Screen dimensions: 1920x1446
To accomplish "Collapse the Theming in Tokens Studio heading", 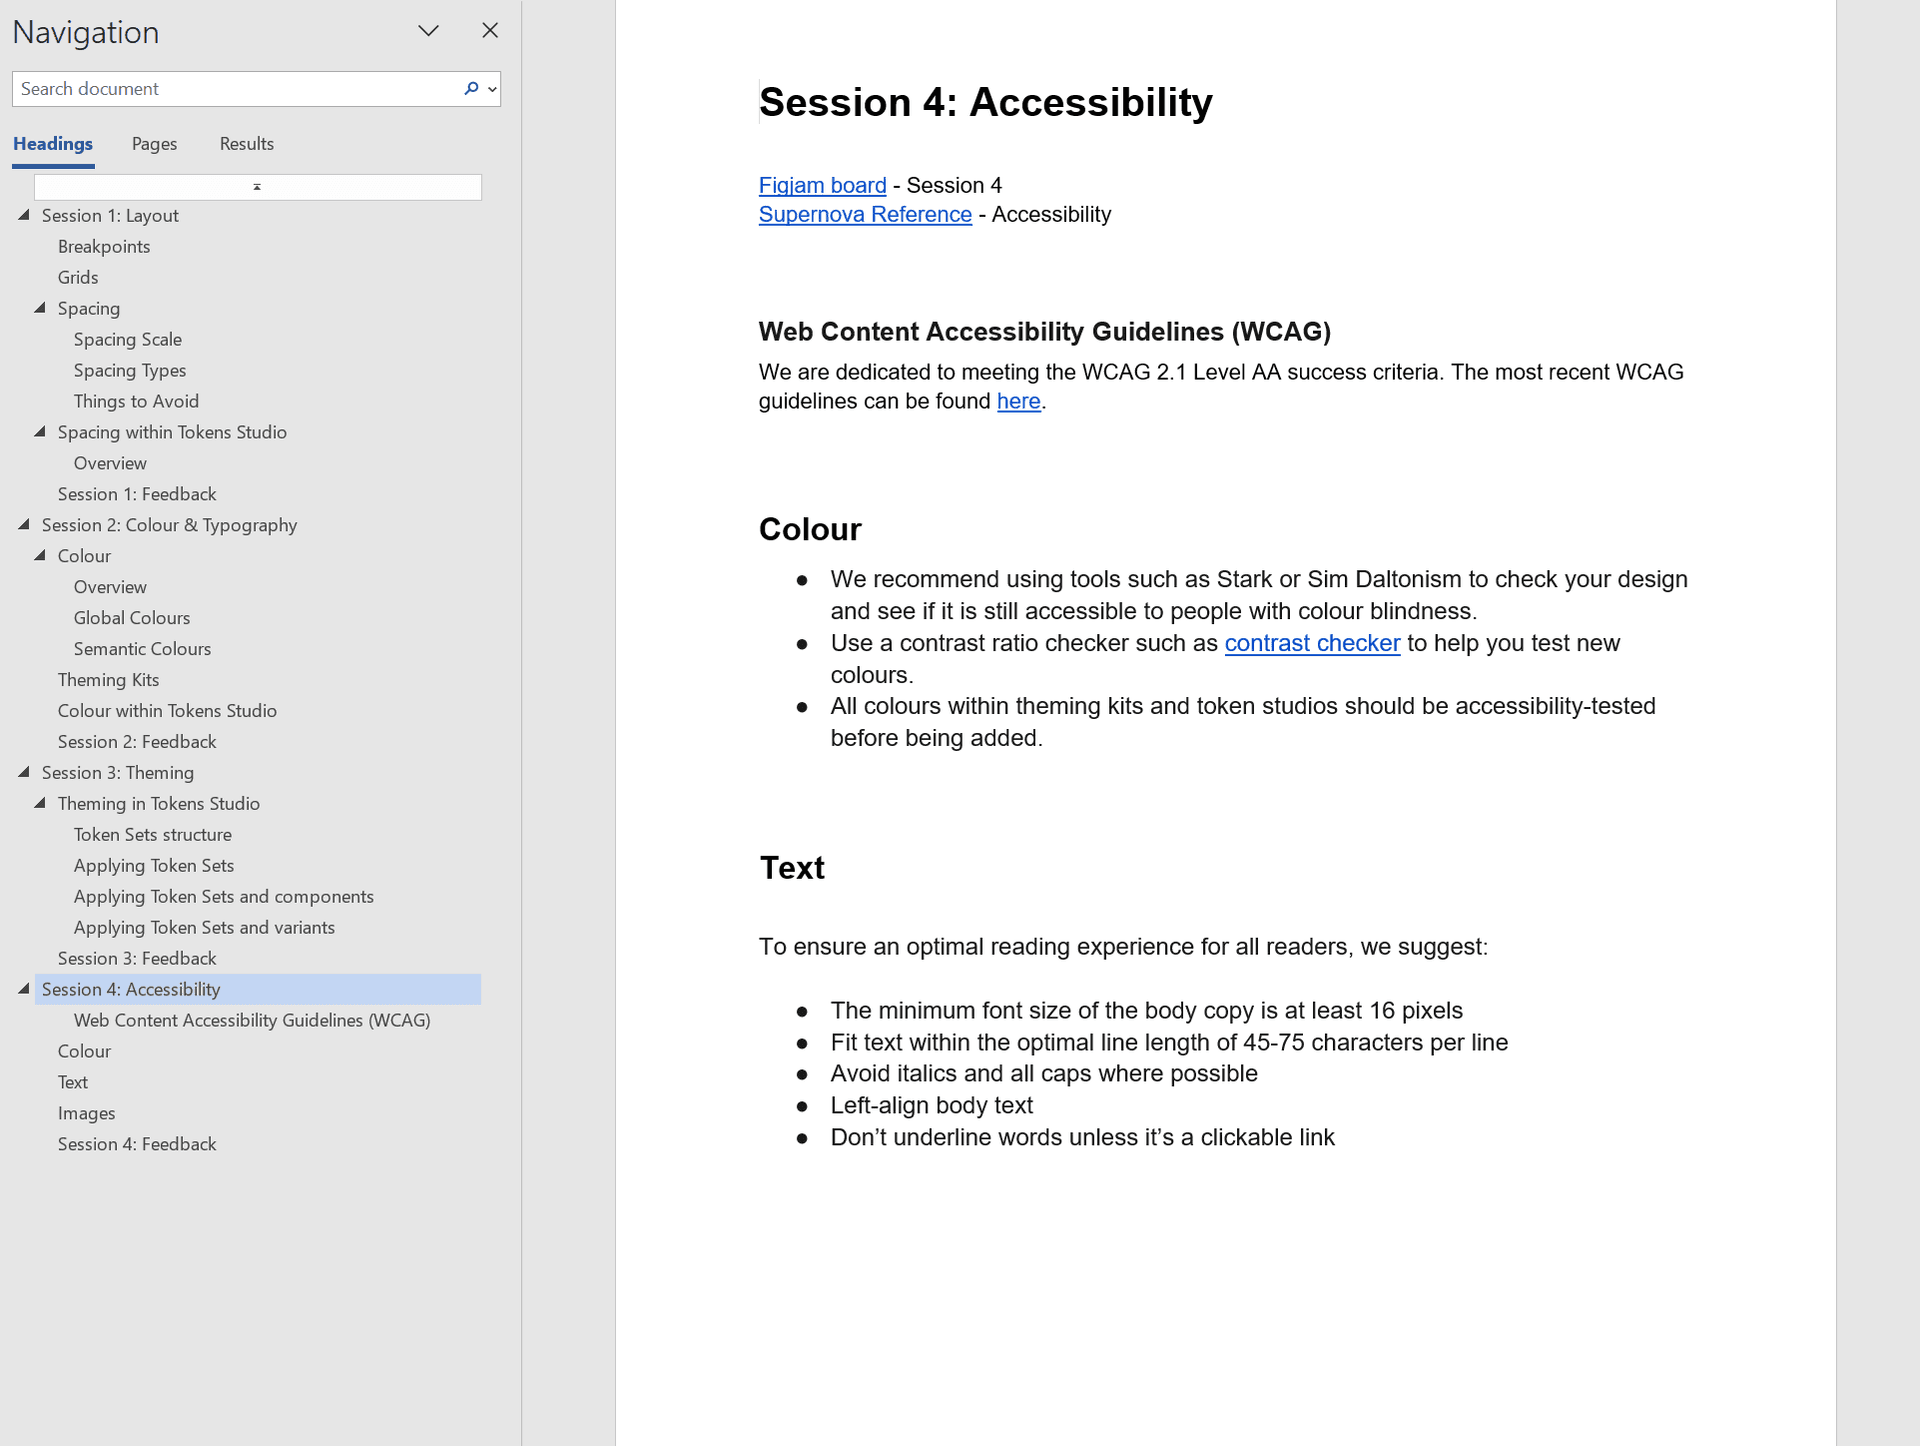I will (x=40, y=803).
